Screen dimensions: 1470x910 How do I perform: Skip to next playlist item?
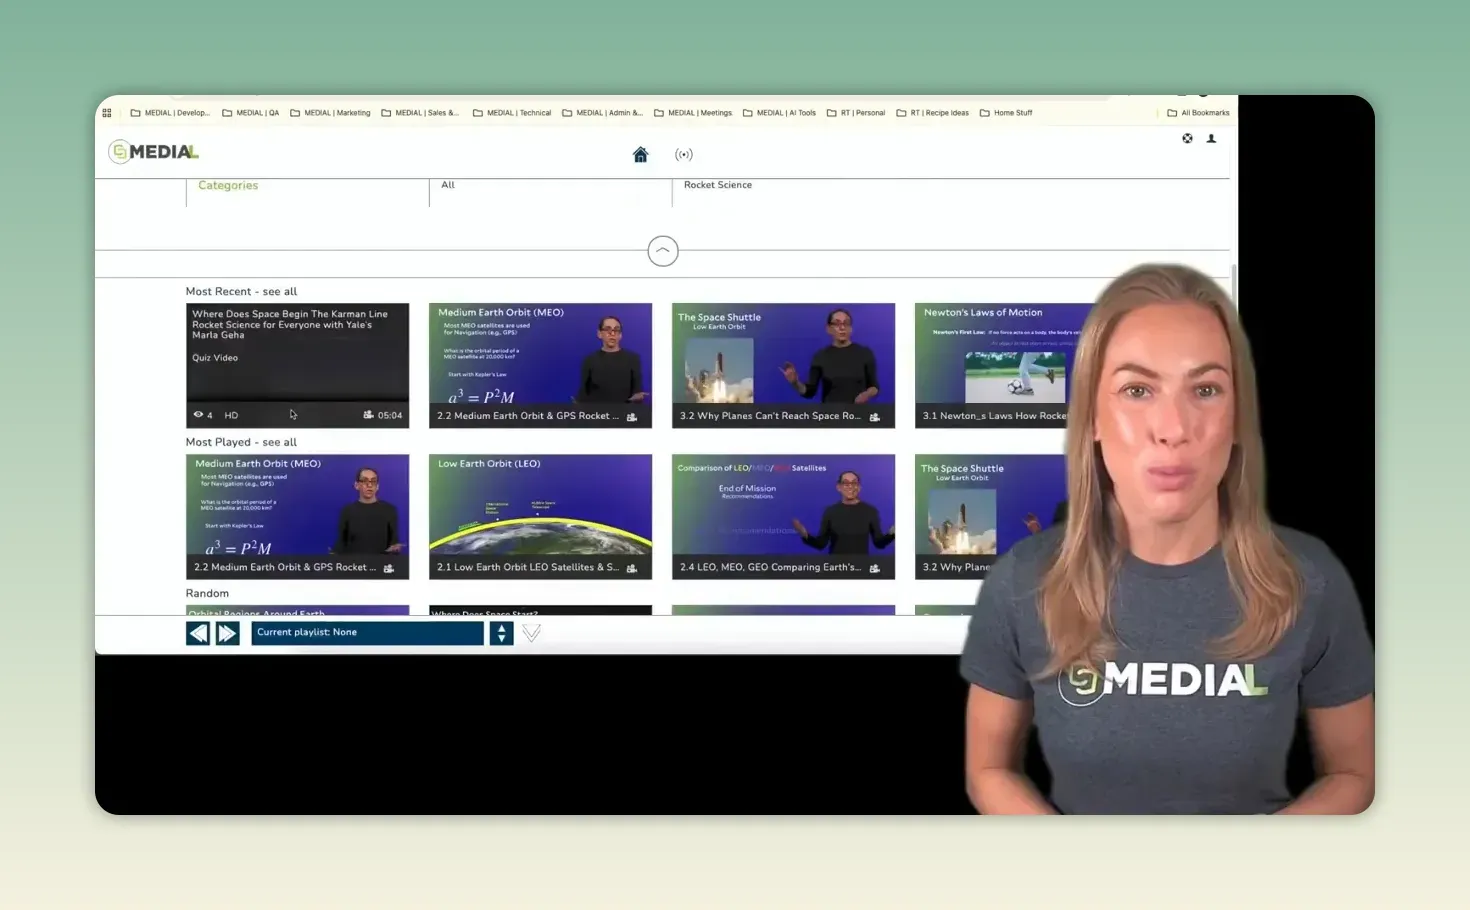tap(228, 633)
